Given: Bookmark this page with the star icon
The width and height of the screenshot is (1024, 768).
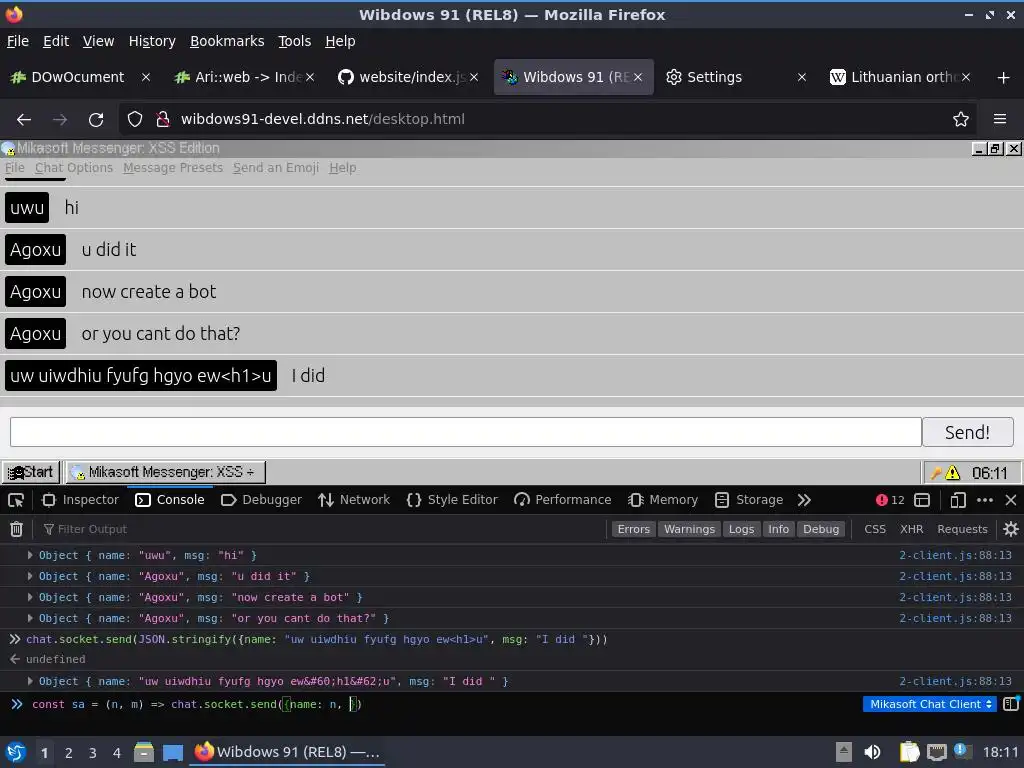Looking at the screenshot, I should (x=960, y=120).
